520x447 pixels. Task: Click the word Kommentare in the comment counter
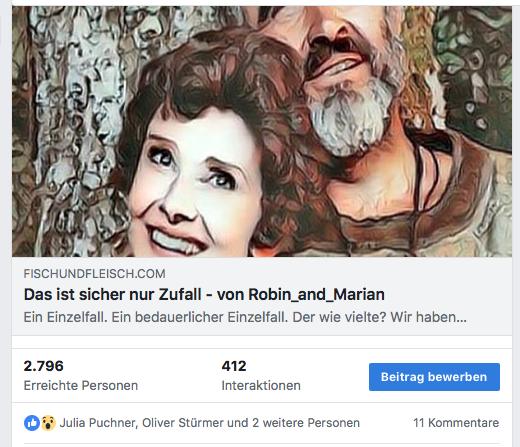(x=464, y=423)
